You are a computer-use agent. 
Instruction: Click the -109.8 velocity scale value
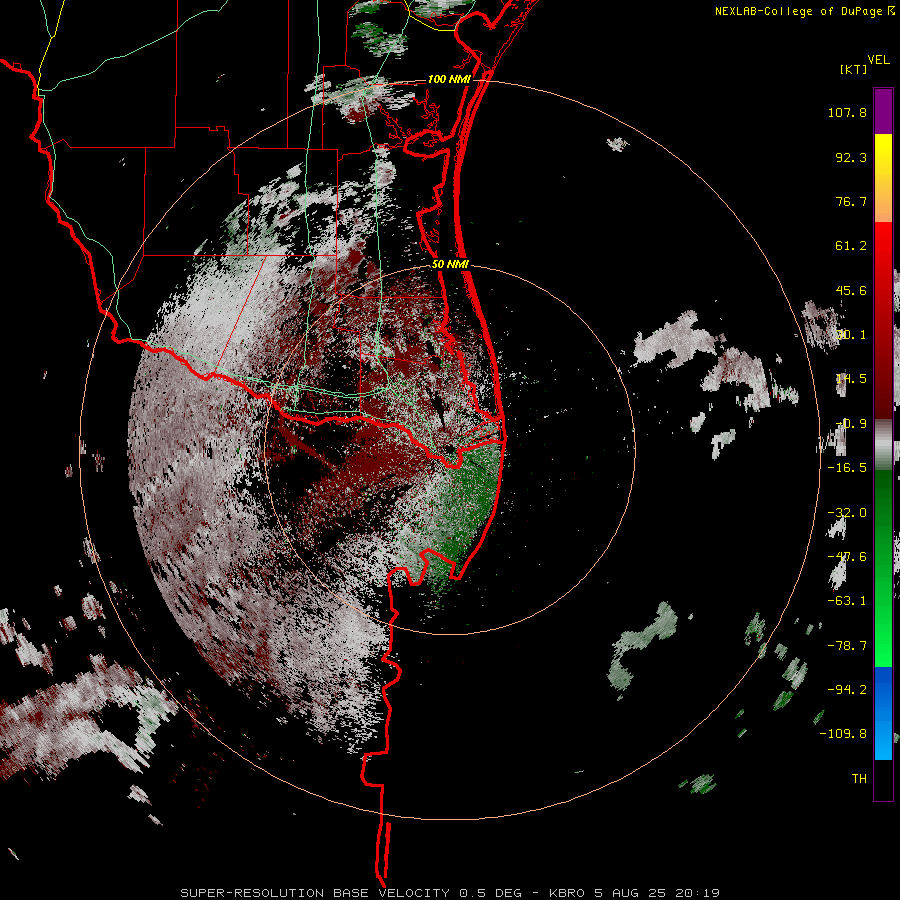click(843, 734)
